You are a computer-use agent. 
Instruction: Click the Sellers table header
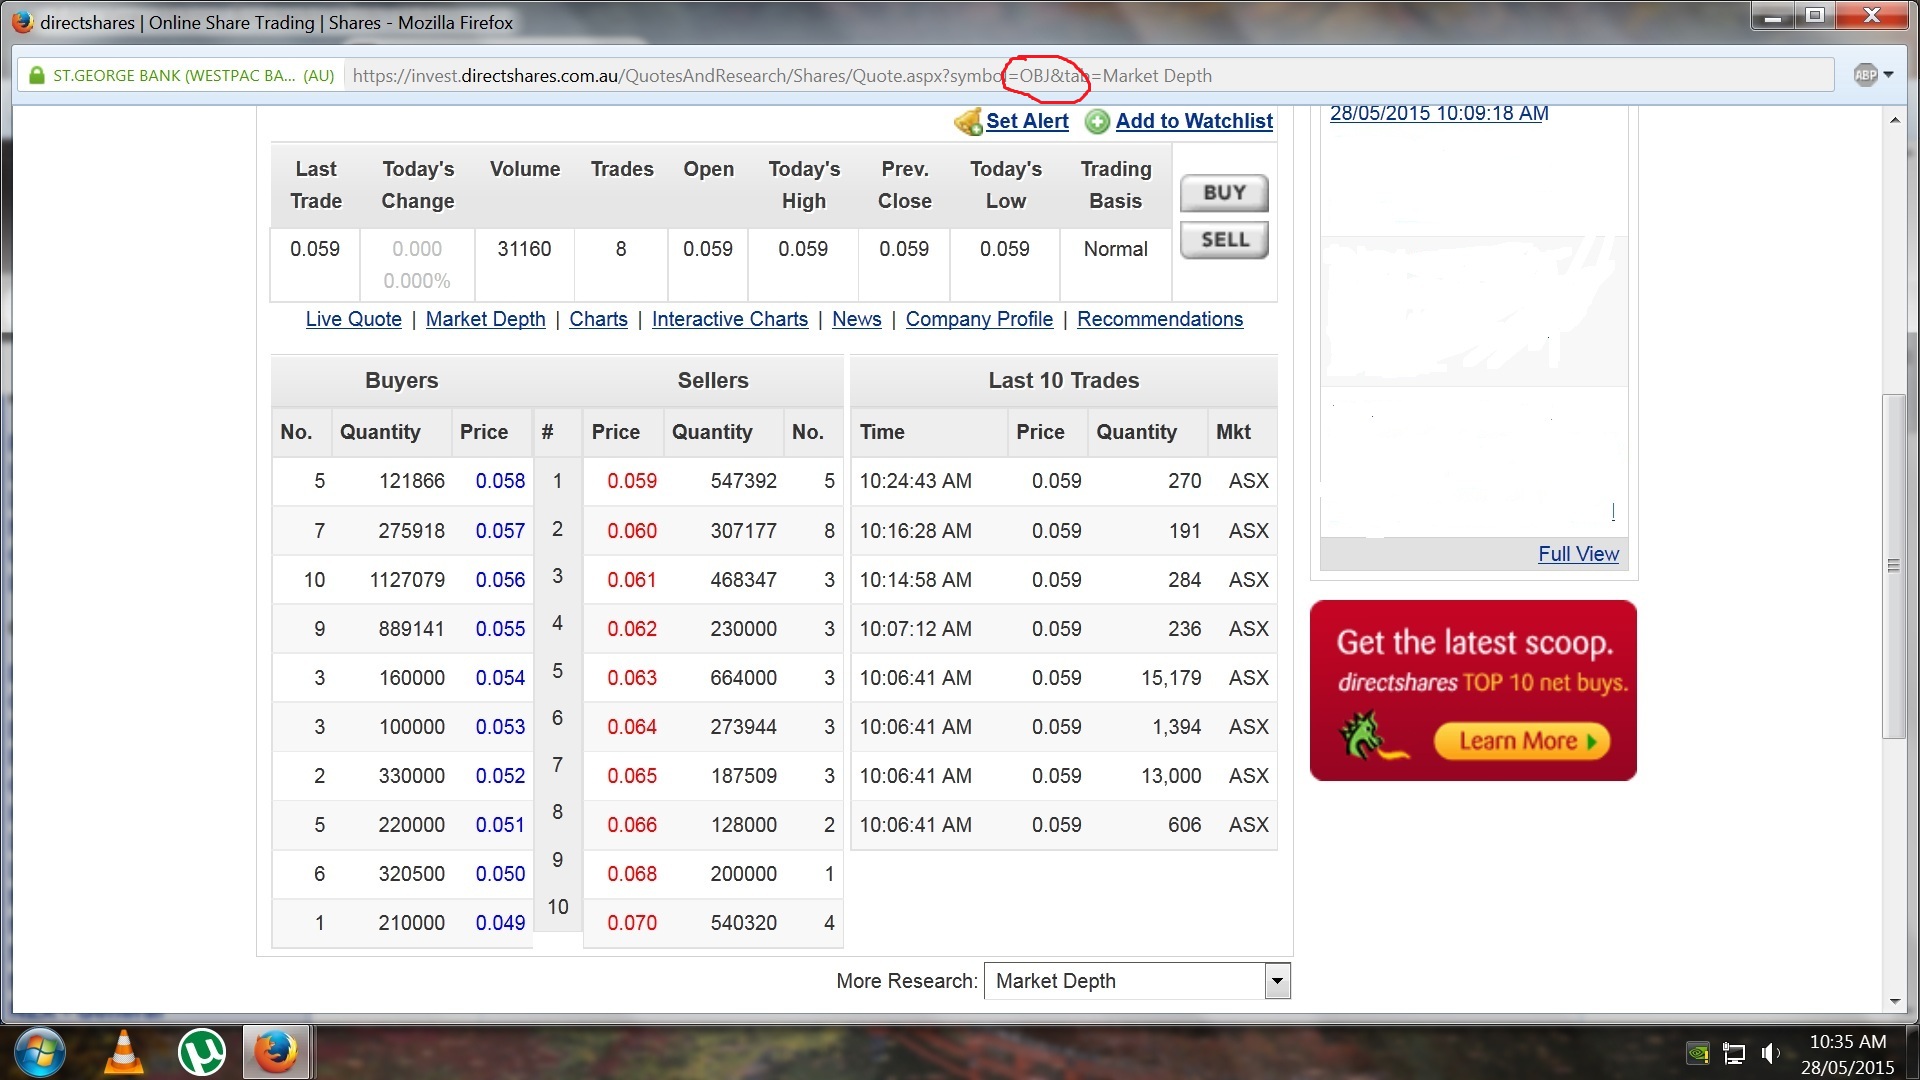712,381
